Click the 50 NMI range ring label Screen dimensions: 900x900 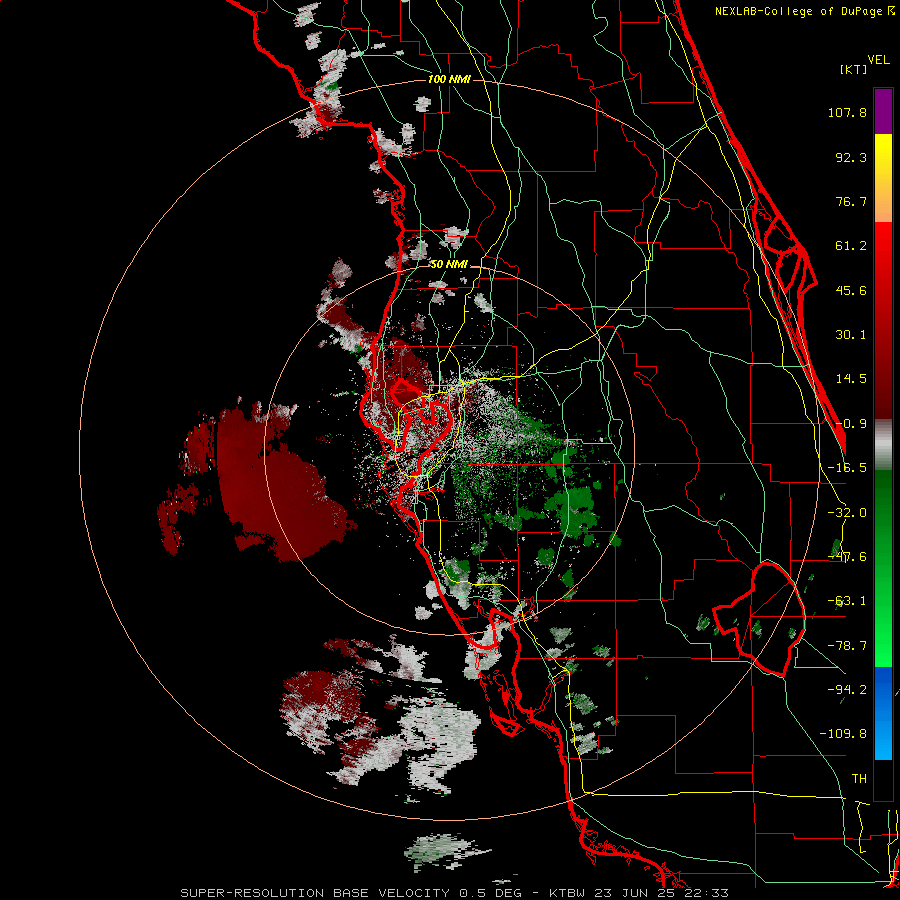pyautogui.click(x=449, y=265)
